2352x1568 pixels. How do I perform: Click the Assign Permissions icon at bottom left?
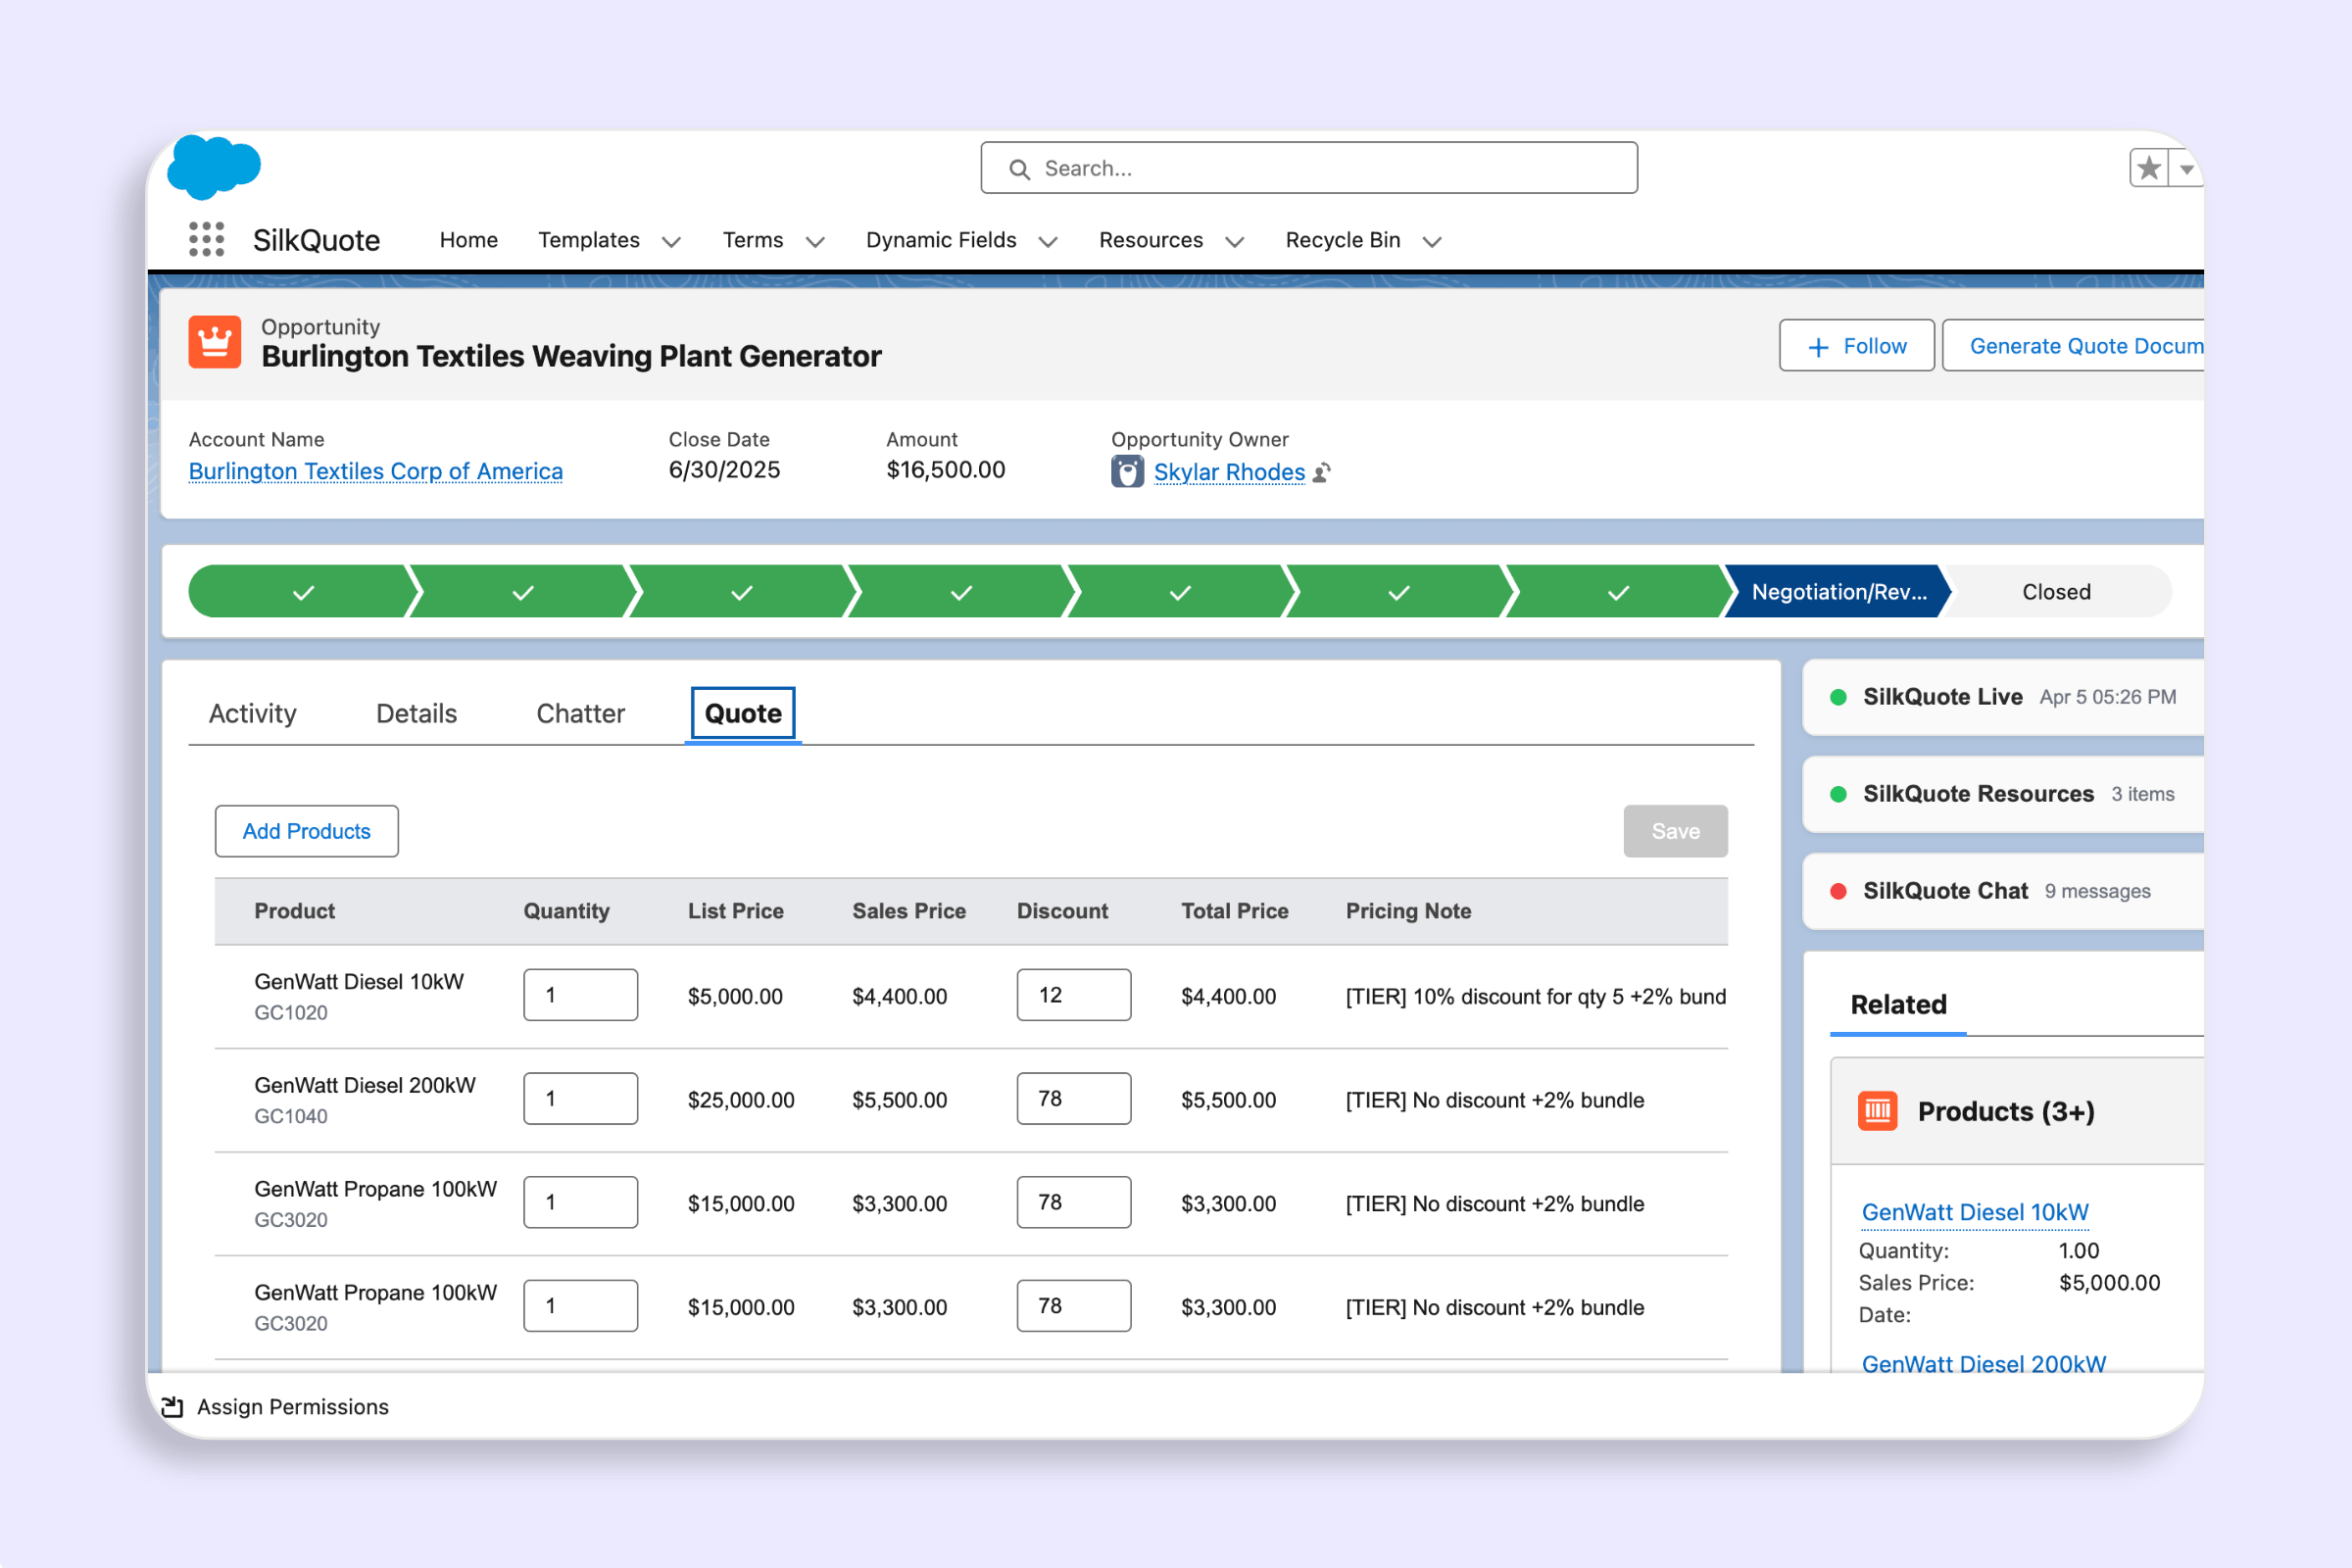[x=172, y=1406]
